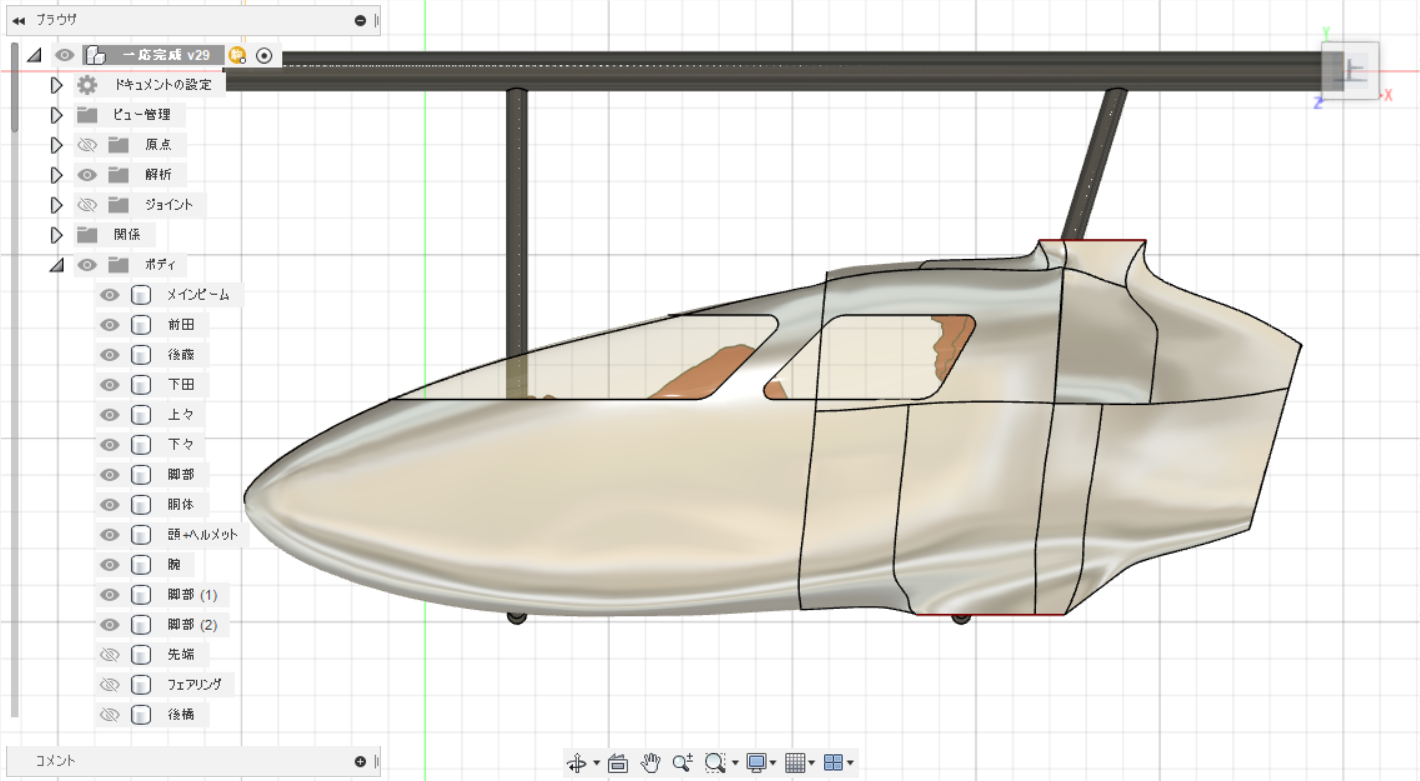Screen dimensions: 1420x781
Task: Collapse the ボディ folder
Action: click(57, 265)
